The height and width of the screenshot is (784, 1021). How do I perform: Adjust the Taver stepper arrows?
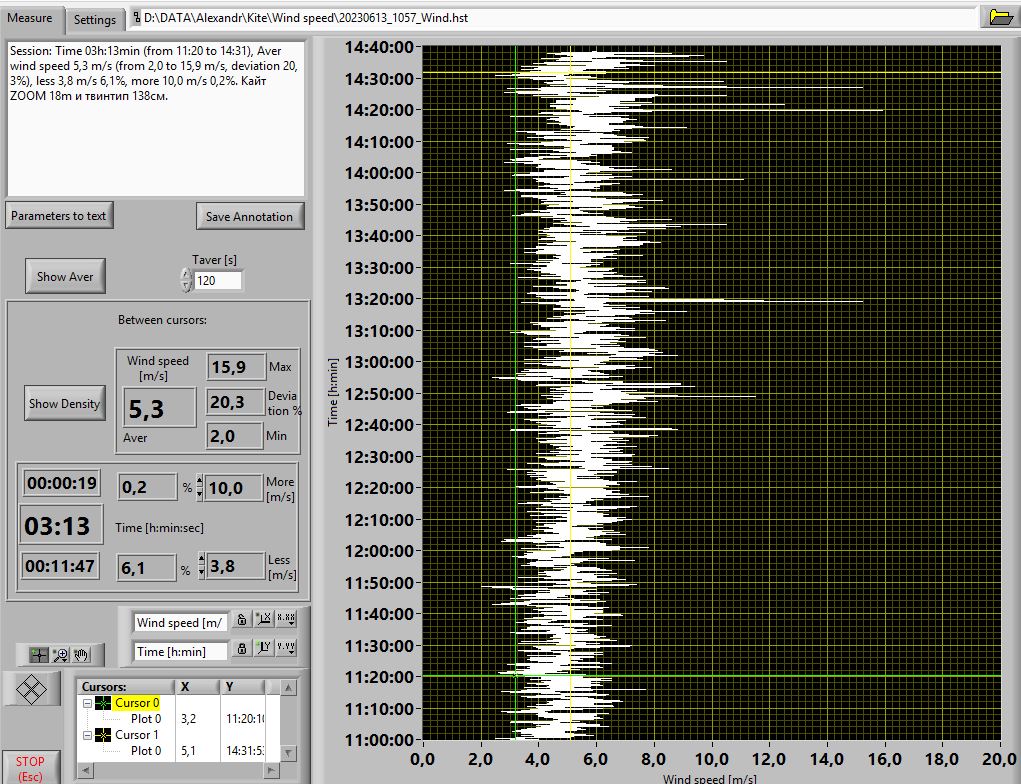(186, 281)
